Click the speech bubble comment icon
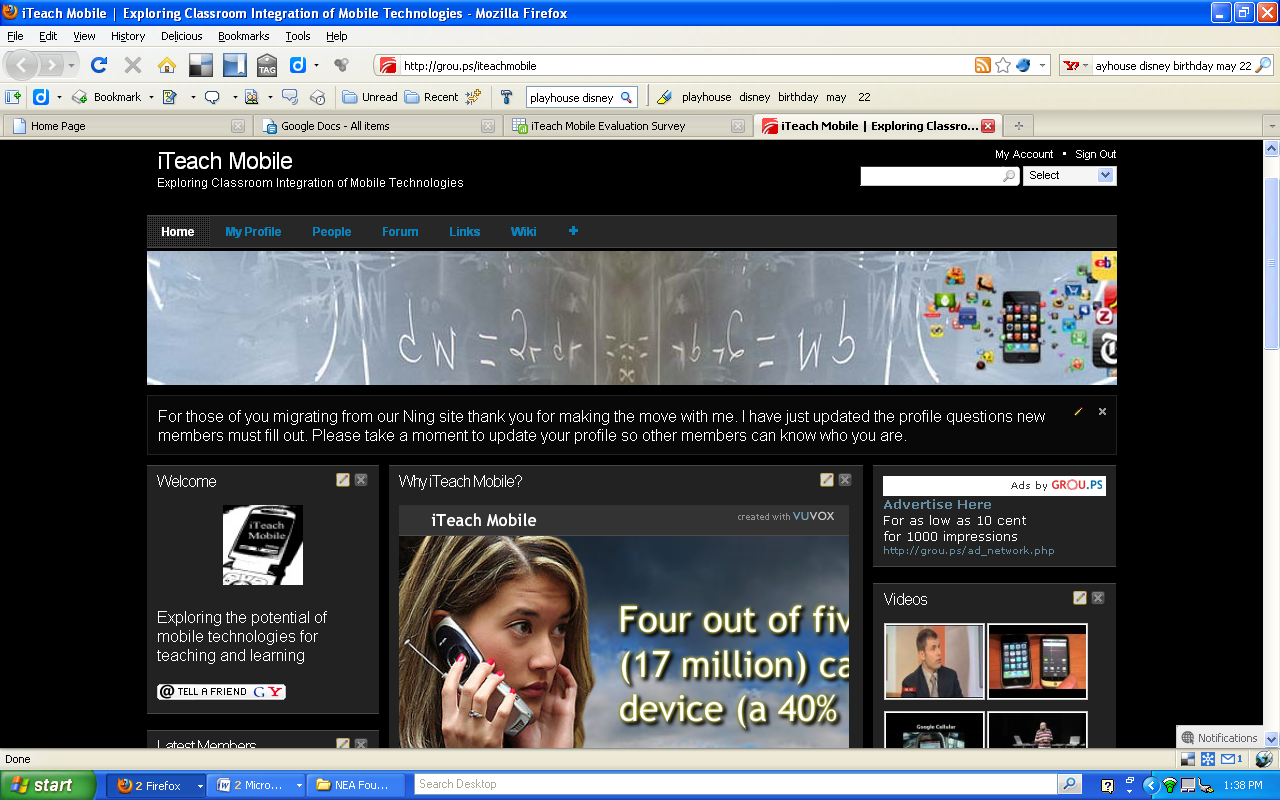This screenshot has height=800, width=1280. coord(212,97)
